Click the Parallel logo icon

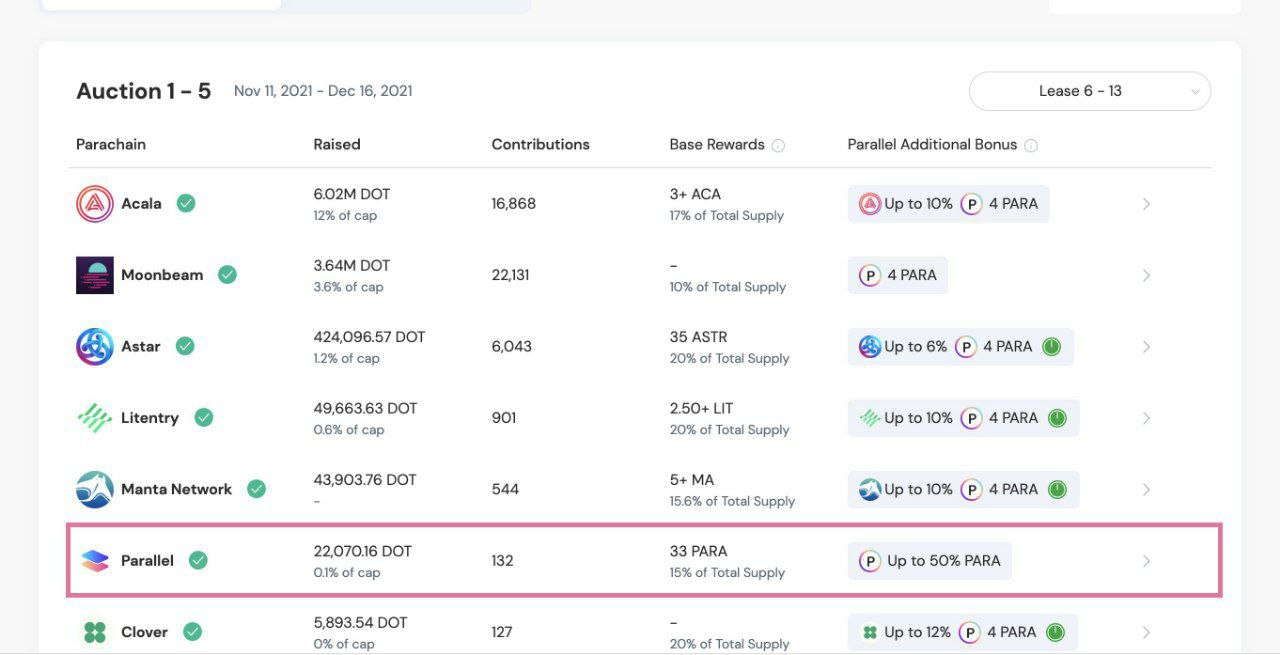[x=95, y=561]
